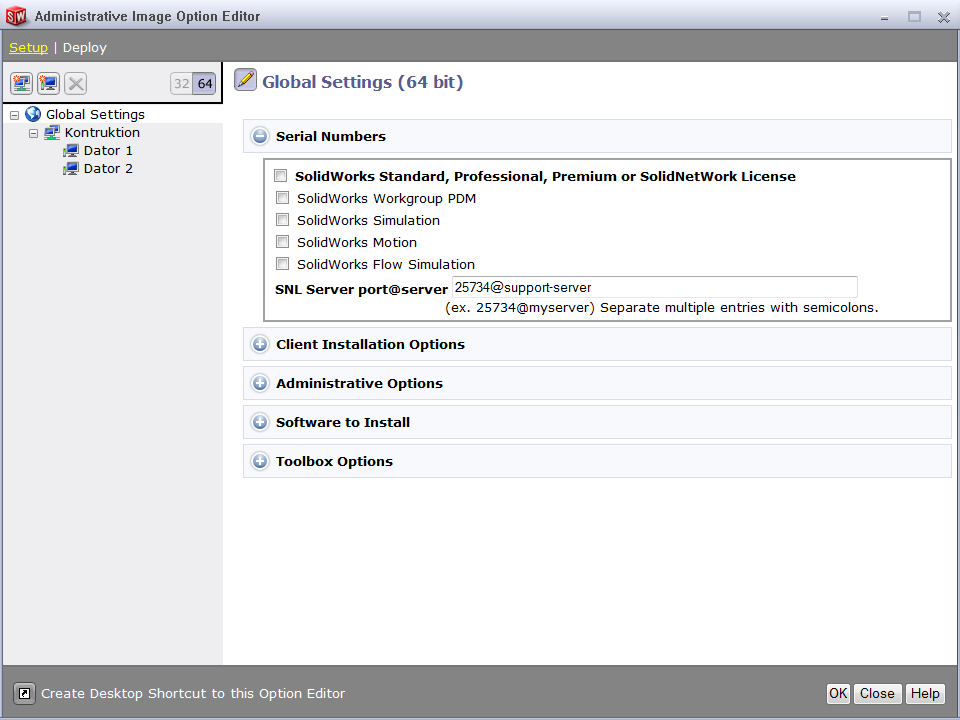
Task: Enable SolidWorks Standard, Professional, Premium license checkbox
Action: pos(280,176)
